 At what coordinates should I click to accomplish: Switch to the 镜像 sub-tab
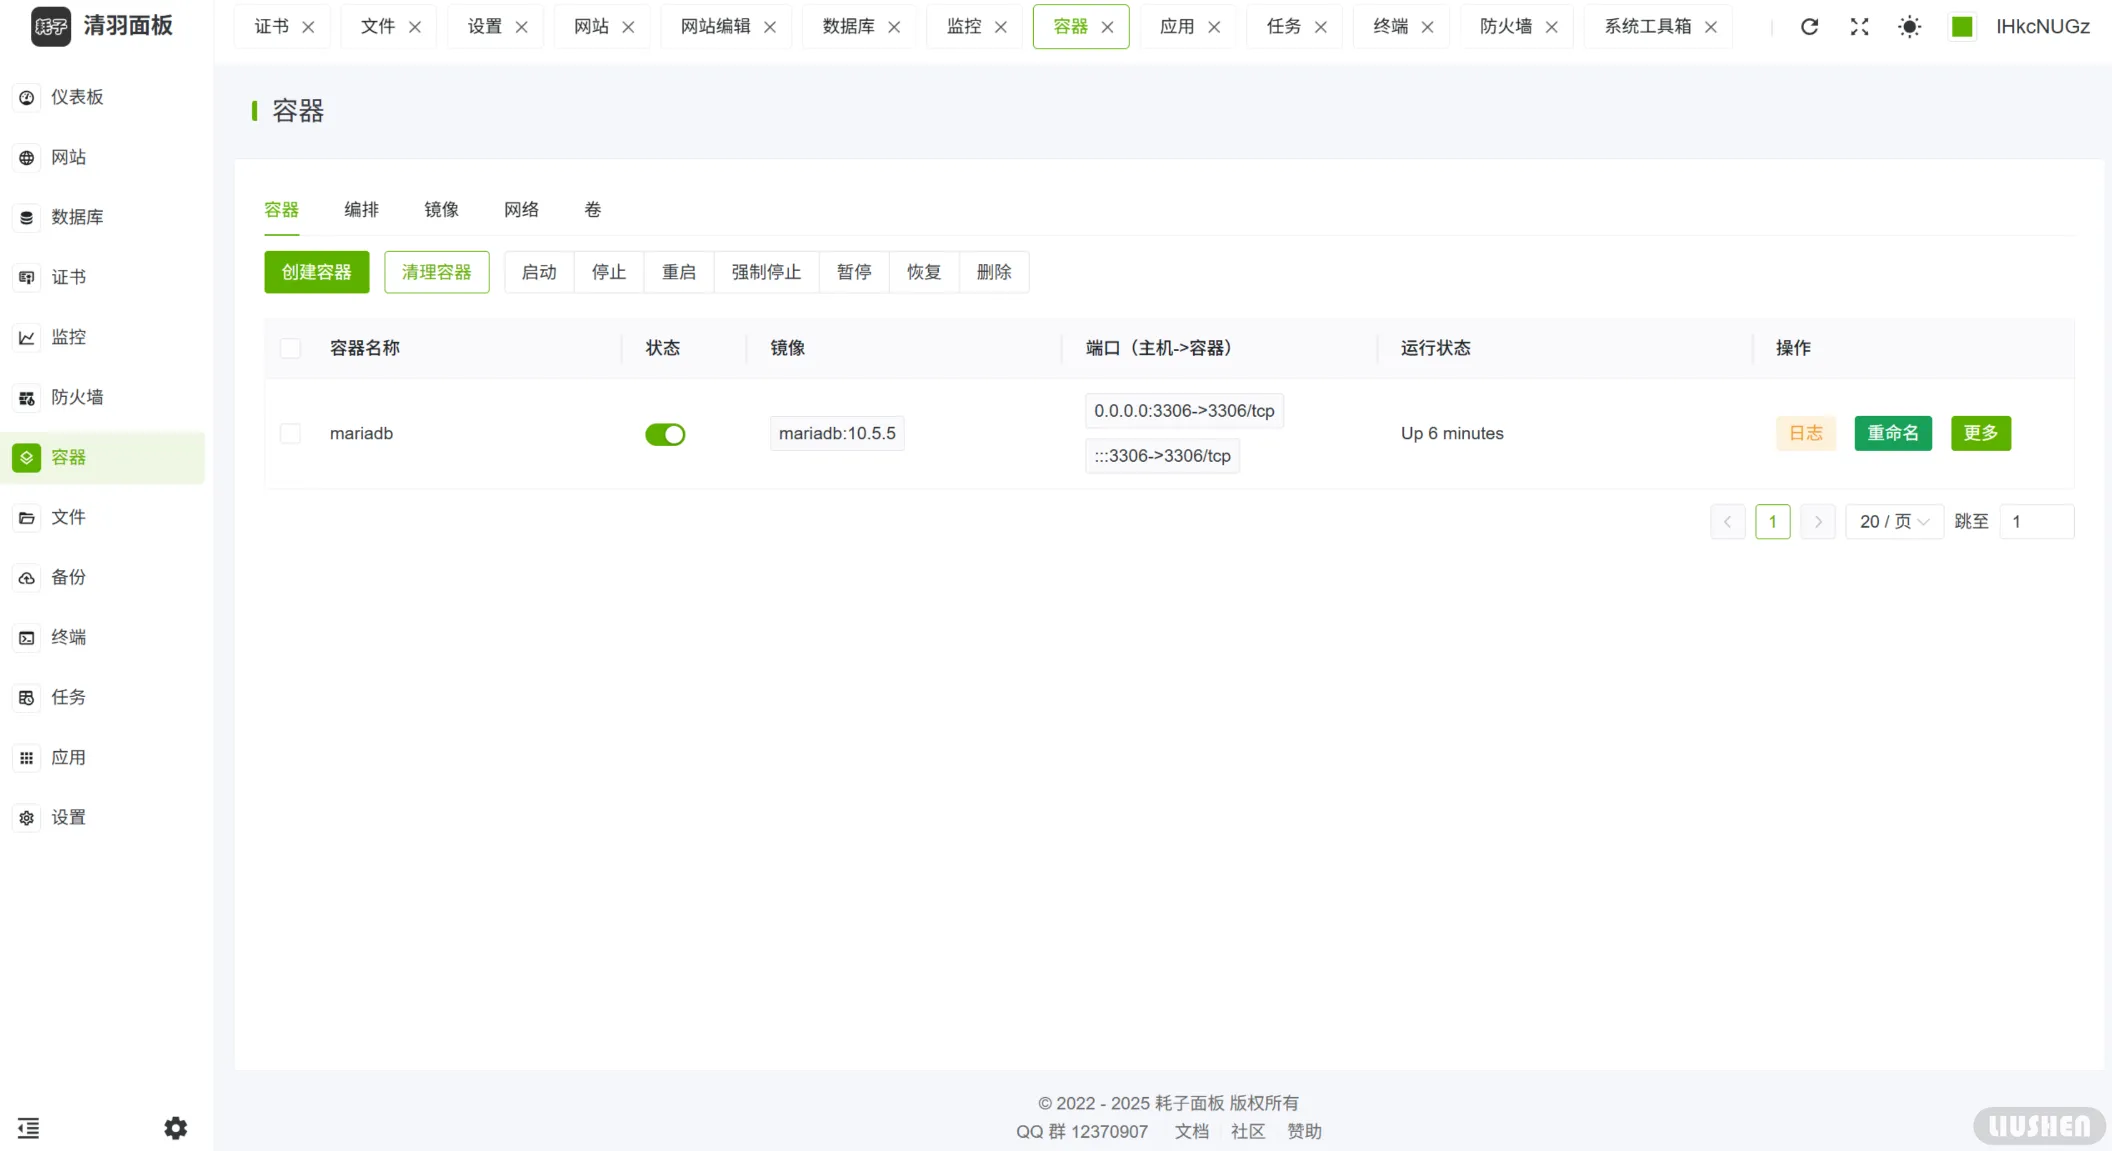(441, 210)
